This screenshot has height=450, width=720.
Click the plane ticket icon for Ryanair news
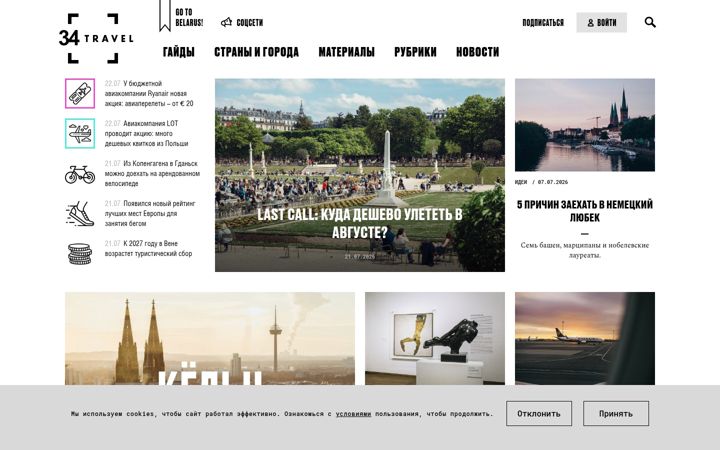pos(80,93)
